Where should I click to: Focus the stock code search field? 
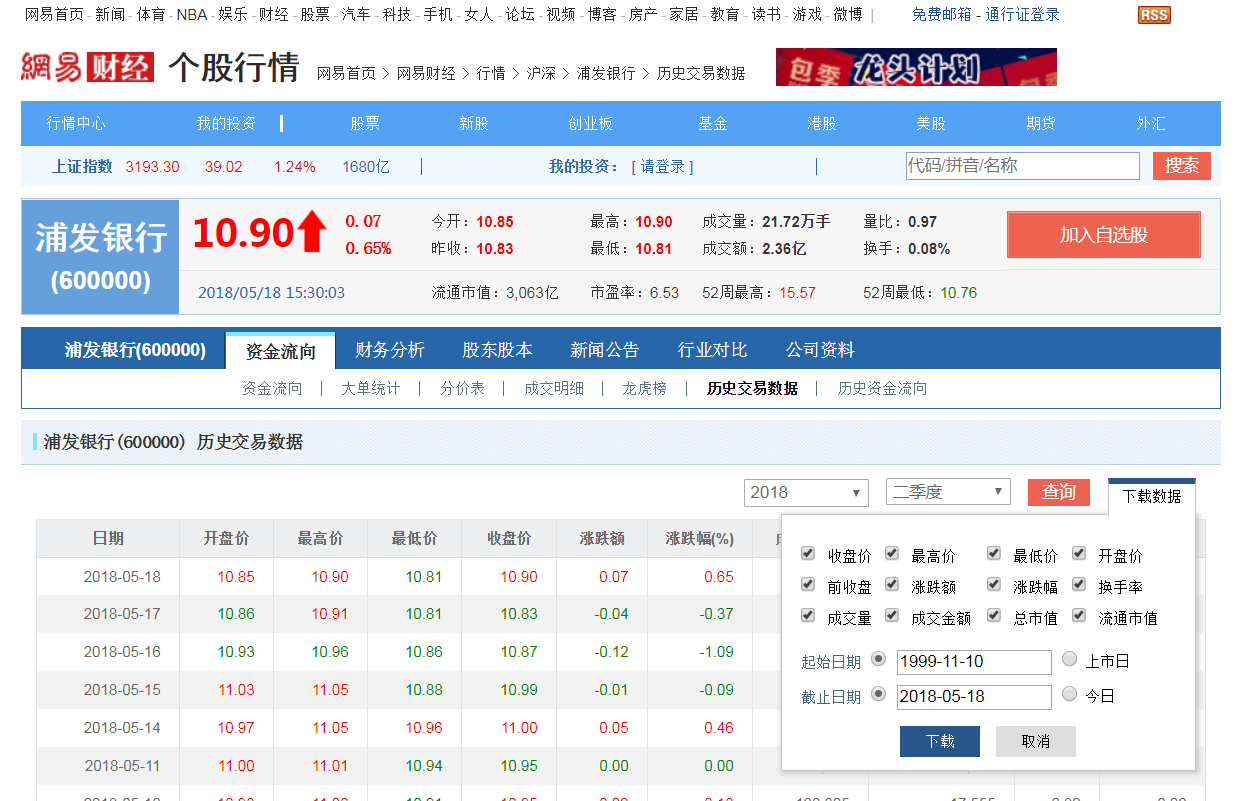point(1021,166)
